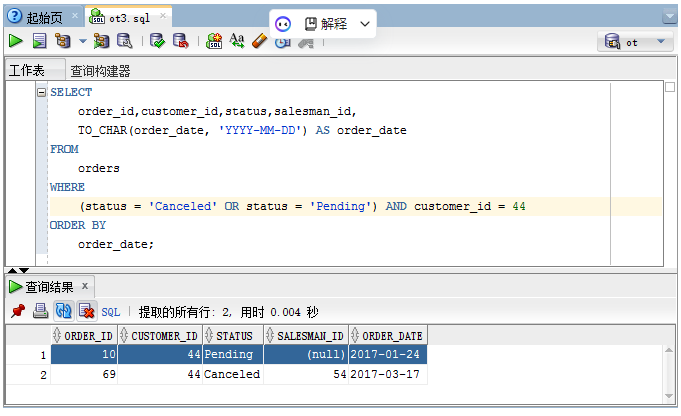Collapse the SELECT statement code fold
The width and height of the screenshot is (681, 416).
41,92
